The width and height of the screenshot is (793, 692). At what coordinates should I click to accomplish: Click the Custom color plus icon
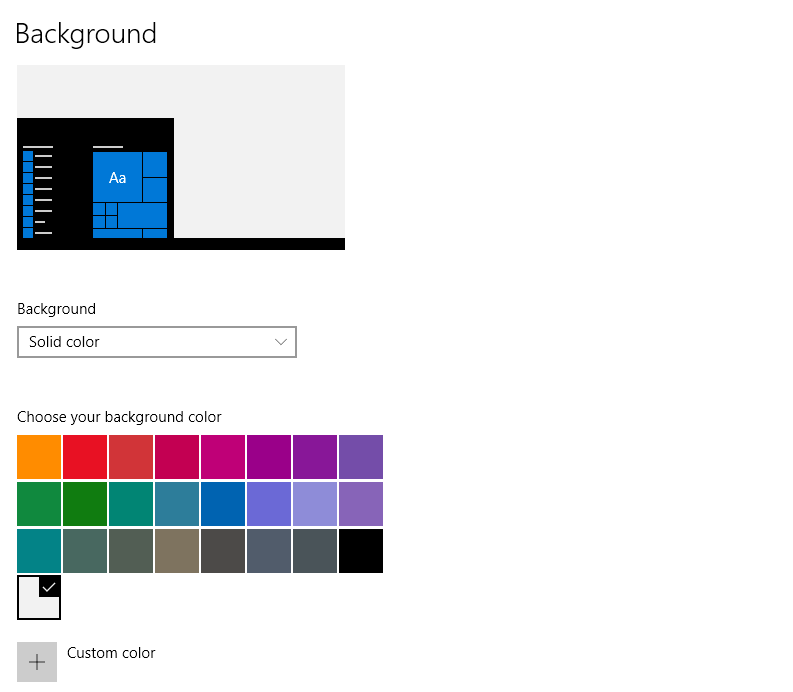coord(37,662)
